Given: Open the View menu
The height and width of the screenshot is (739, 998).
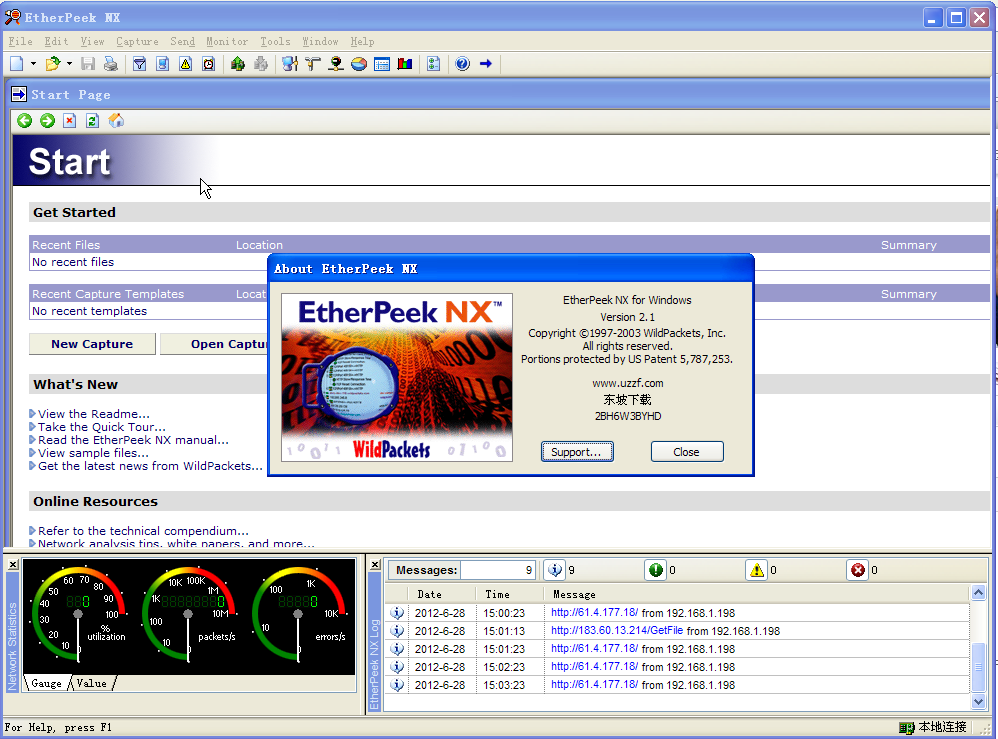Looking at the screenshot, I should [92, 41].
